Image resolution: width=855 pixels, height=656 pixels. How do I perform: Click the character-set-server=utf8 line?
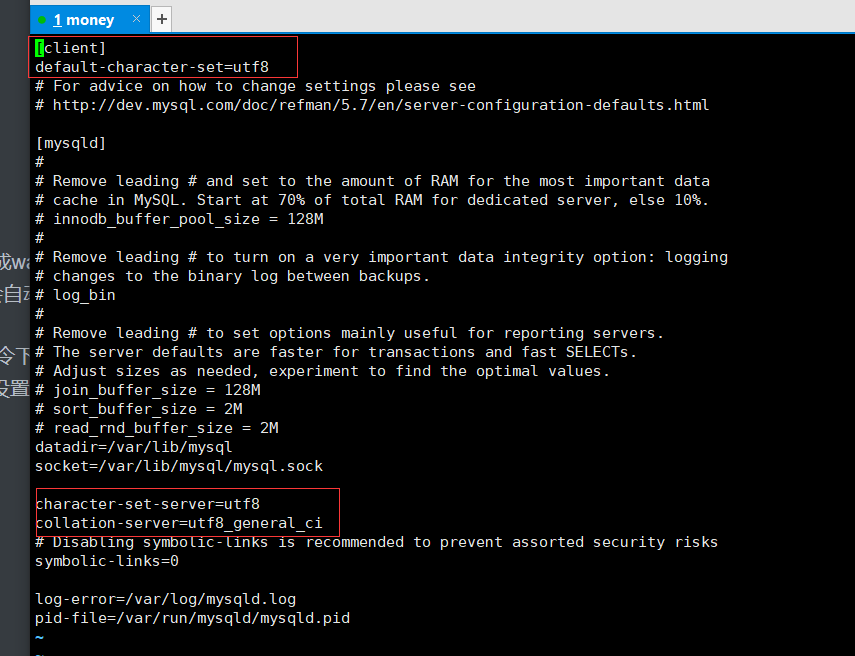[147, 504]
